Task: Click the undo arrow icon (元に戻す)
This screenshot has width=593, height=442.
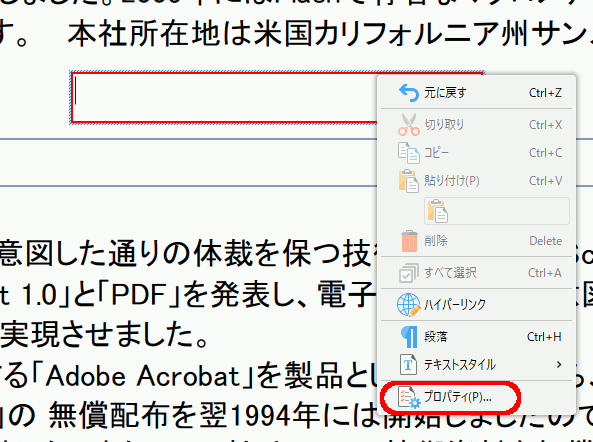Action: (408, 93)
